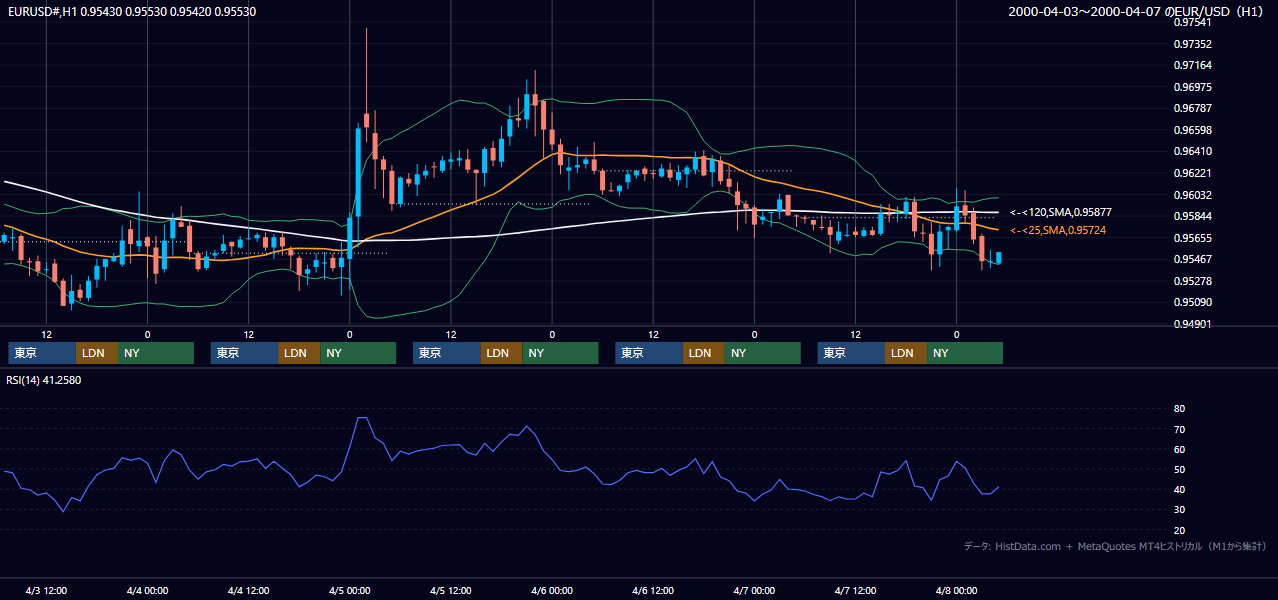Click price axis value 0.96032
Screen dimensions: 1278x600
click(x=1192, y=195)
